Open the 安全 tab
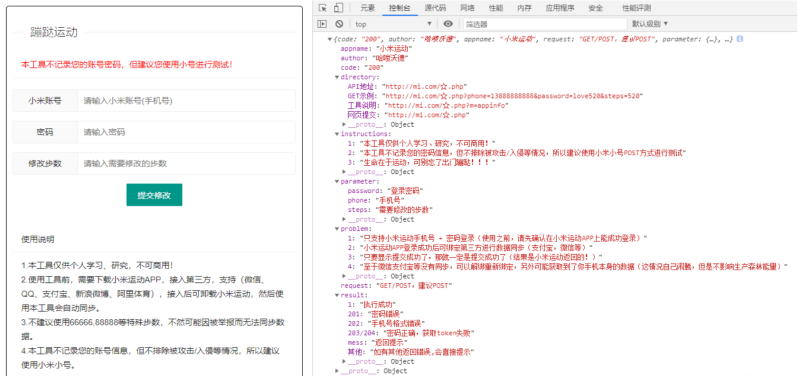Screen dimensions: 800x376 [595, 8]
